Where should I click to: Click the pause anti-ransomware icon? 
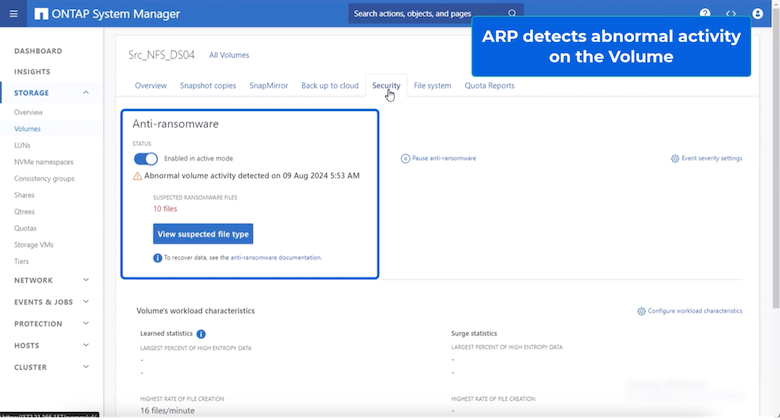(x=405, y=158)
